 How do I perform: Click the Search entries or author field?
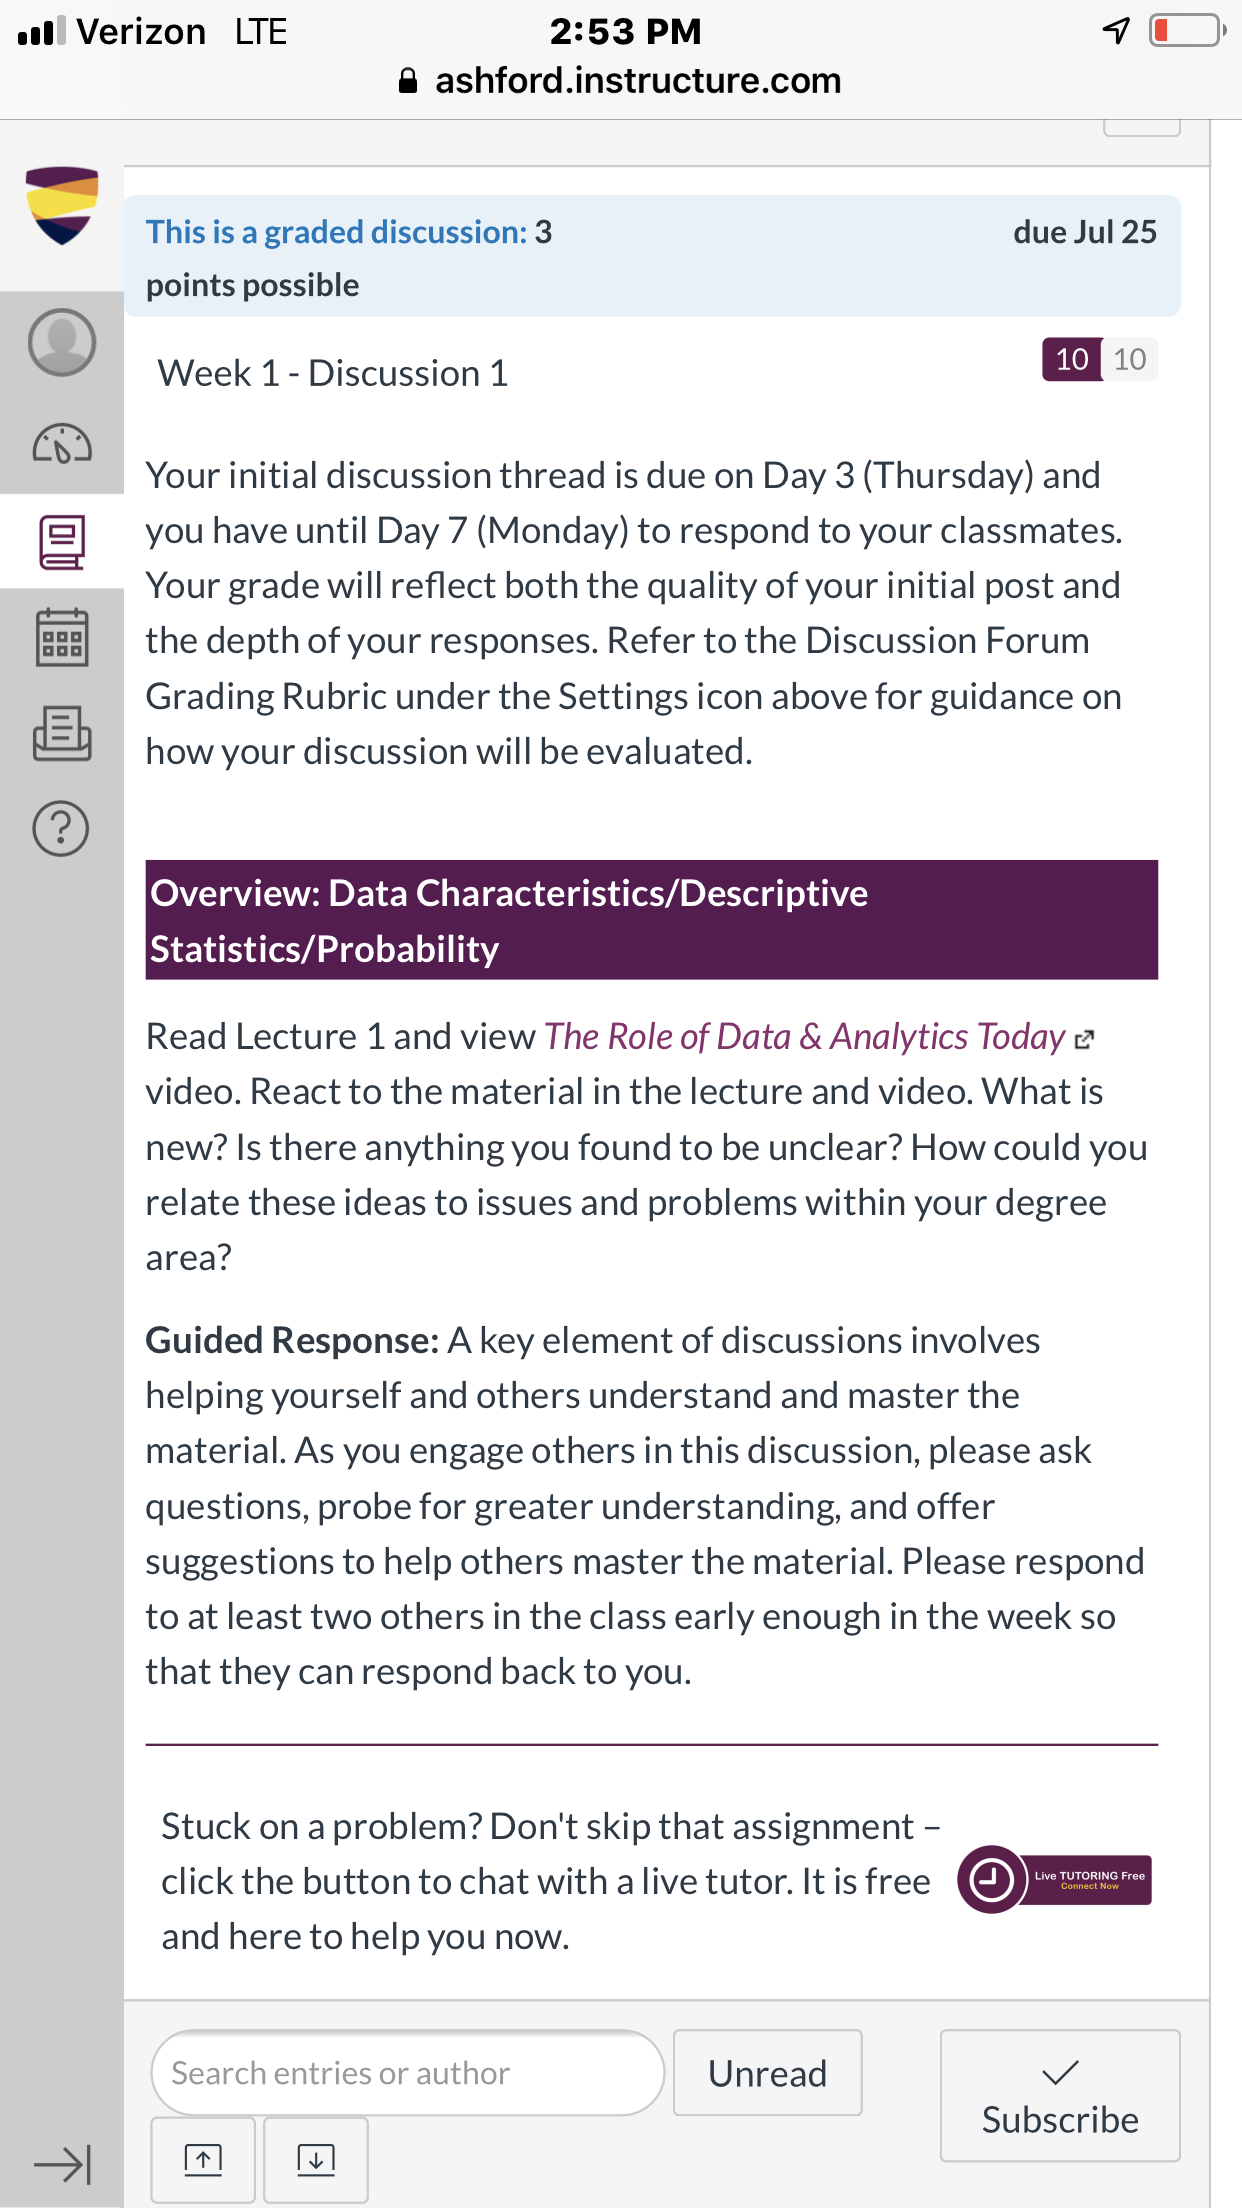408,2073
